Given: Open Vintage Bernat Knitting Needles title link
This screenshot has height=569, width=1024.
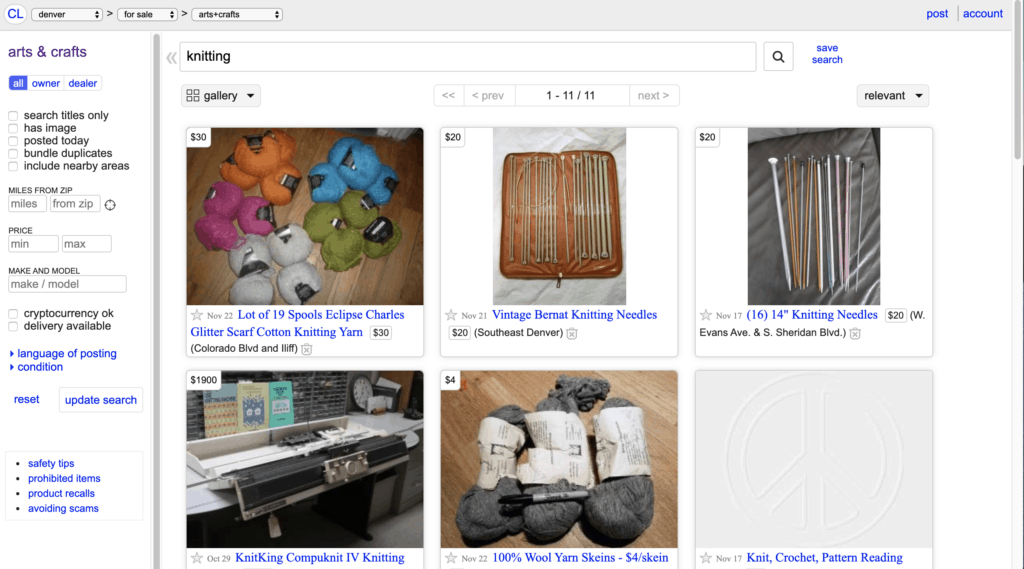Looking at the screenshot, I should (x=575, y=315).
